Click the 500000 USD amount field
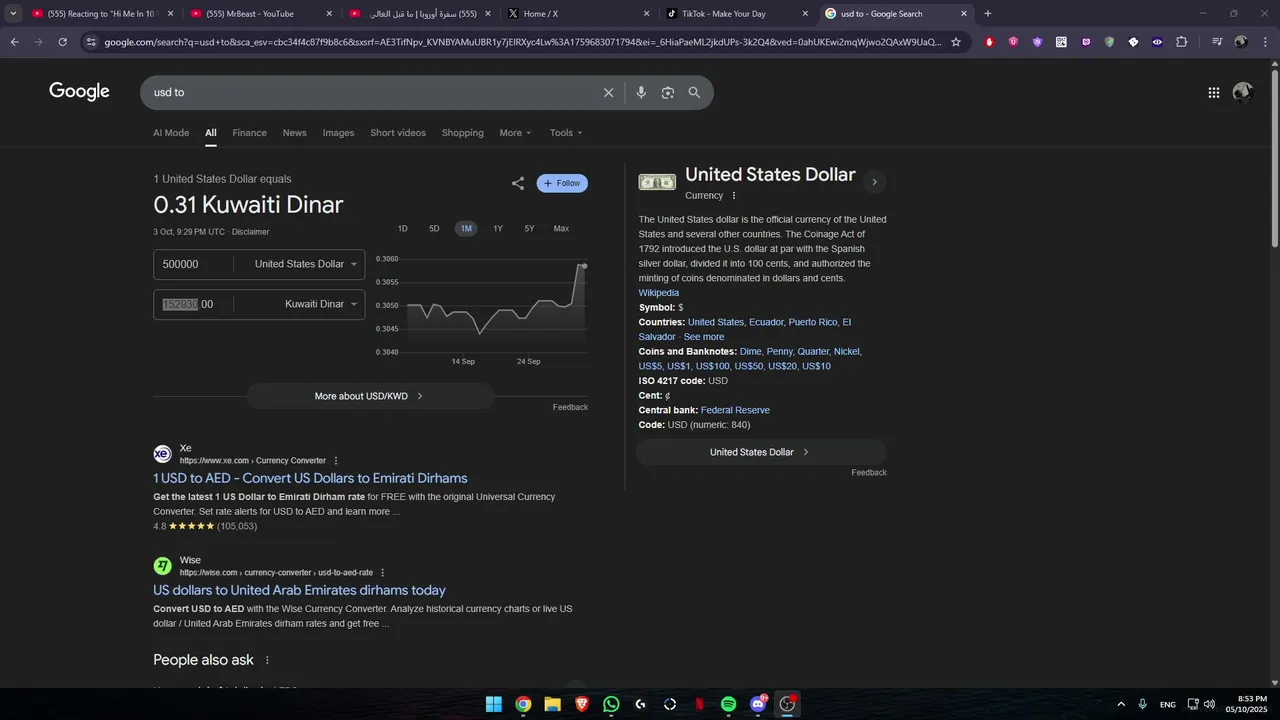Screen dimensions: 1280x720 [195, 264]
